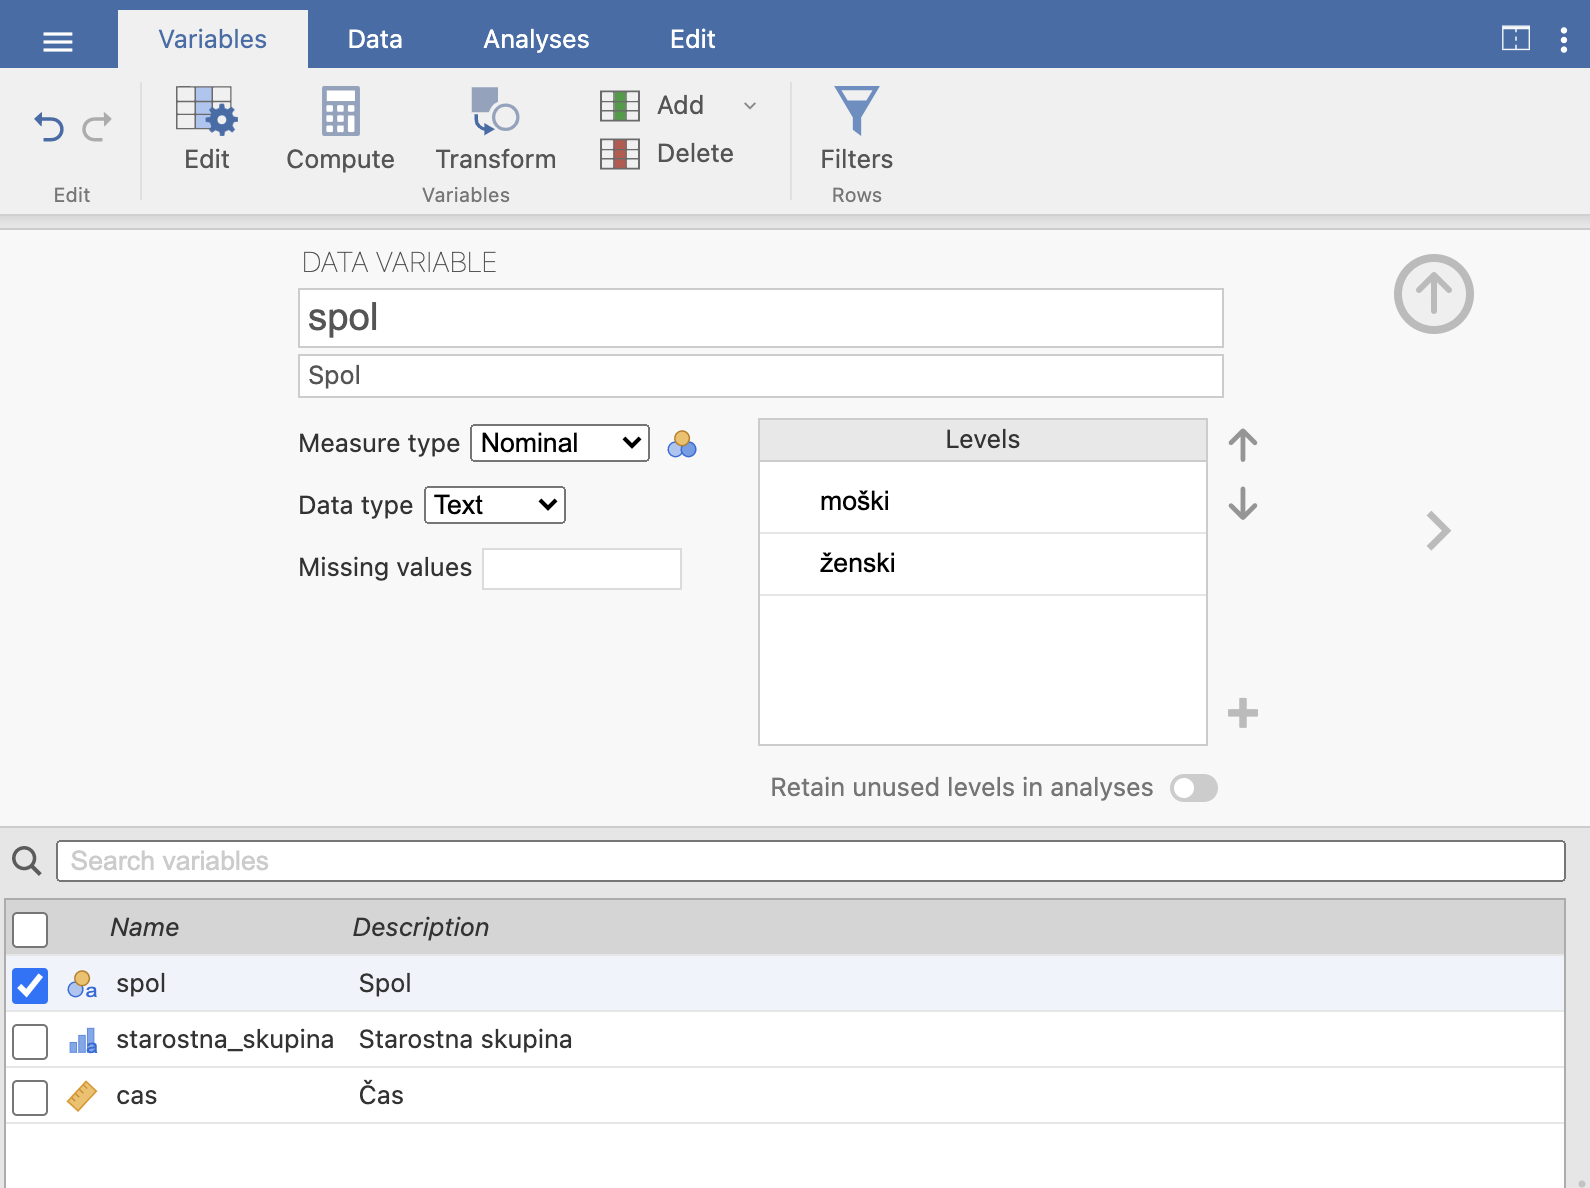1590x1188 pixels.
Task: Toggle Retain unused levels in analyses
Action: tap(1194, 788)
